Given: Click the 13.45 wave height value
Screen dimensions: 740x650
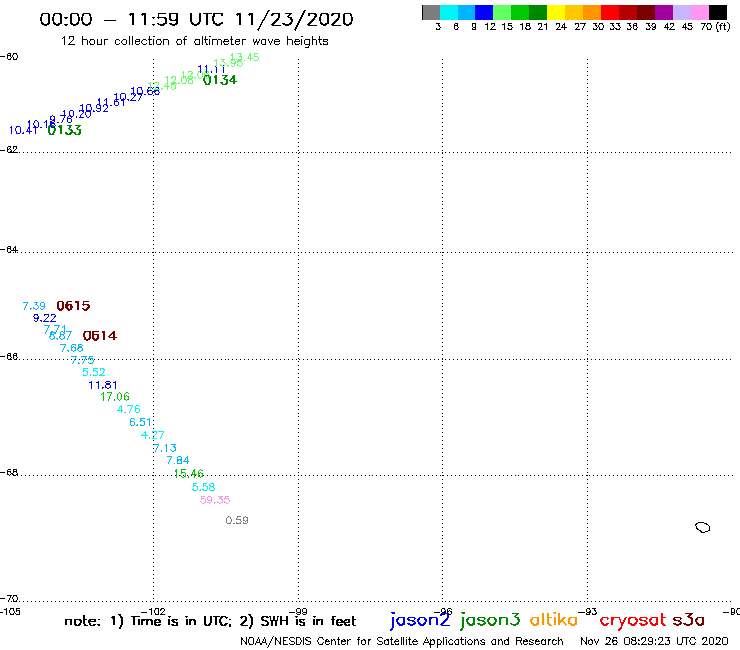Looking at the screenshot, I should point(244,57).
